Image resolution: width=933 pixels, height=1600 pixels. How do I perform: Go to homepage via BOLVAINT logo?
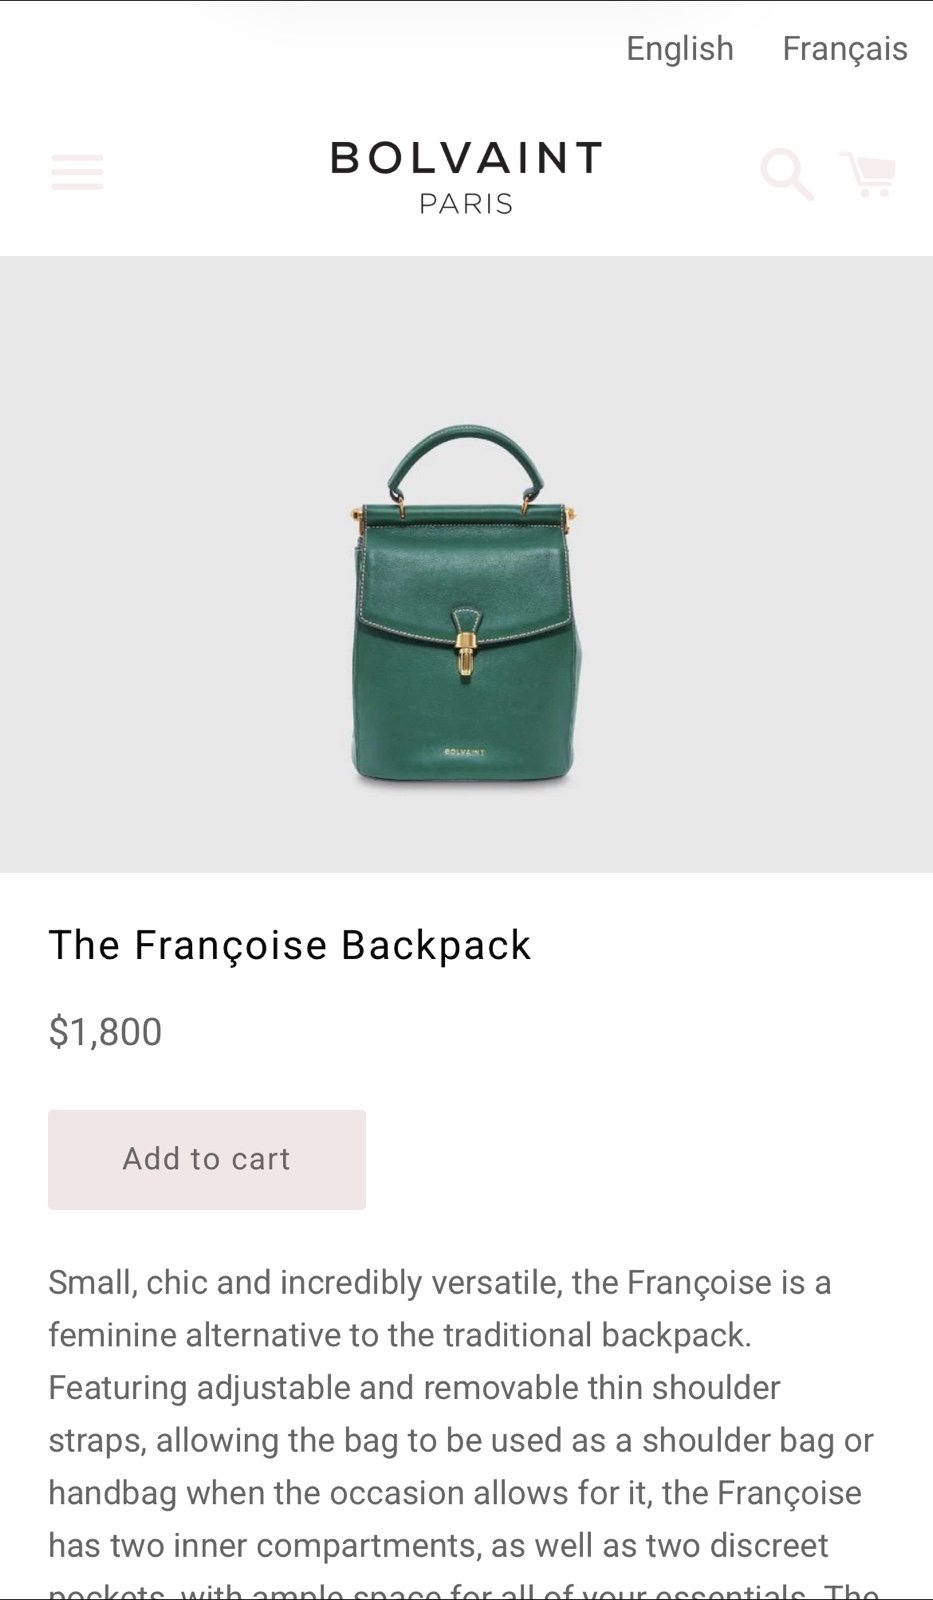pos(466,158)
